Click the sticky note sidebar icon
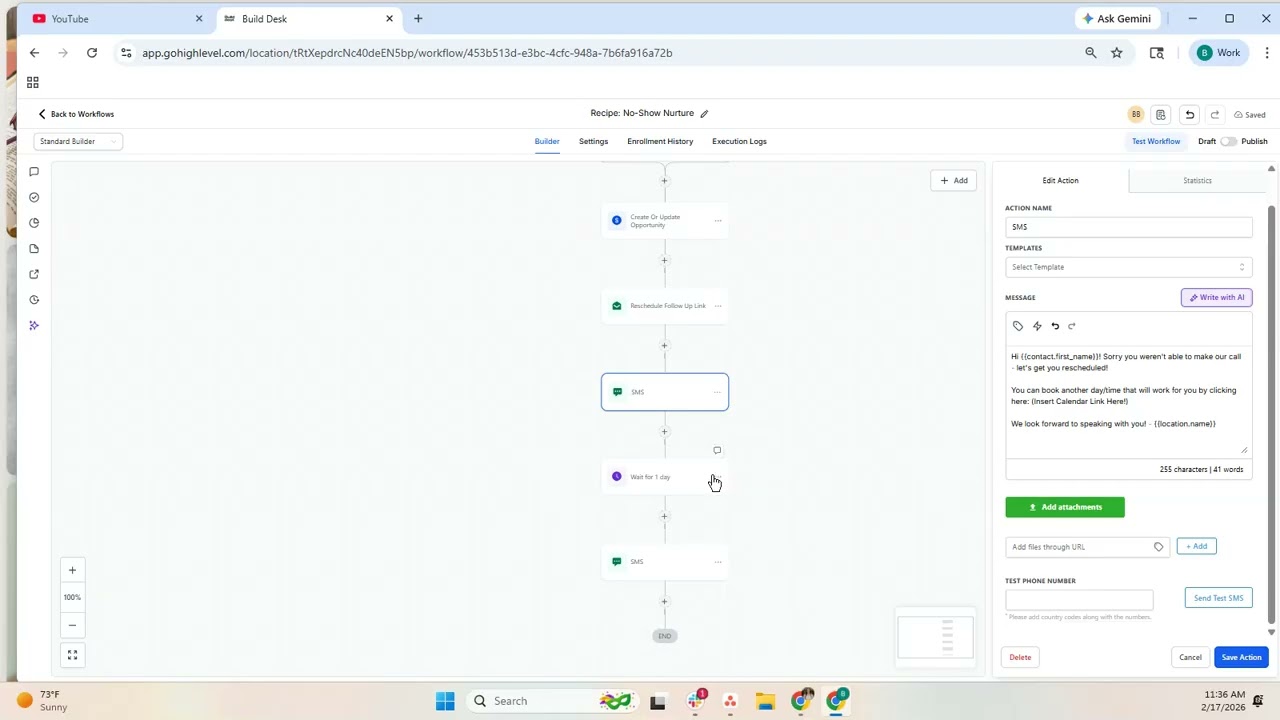1280x720 pixels. tap(34, 249)
